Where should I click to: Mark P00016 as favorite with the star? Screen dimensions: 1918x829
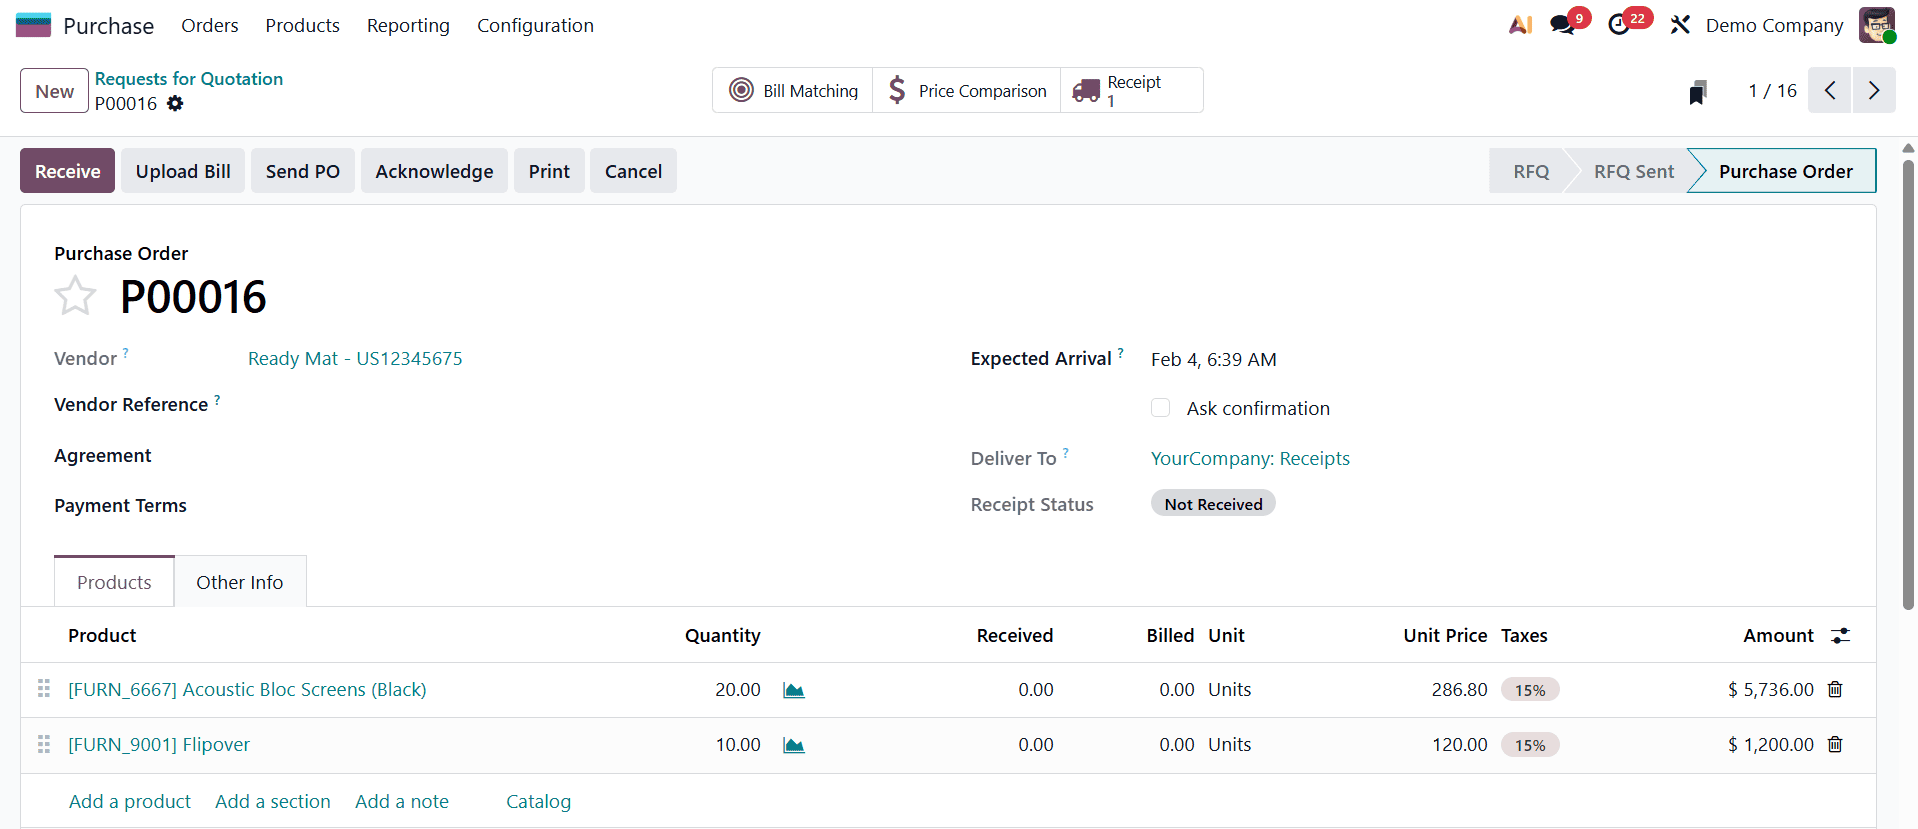coord(75,297)
